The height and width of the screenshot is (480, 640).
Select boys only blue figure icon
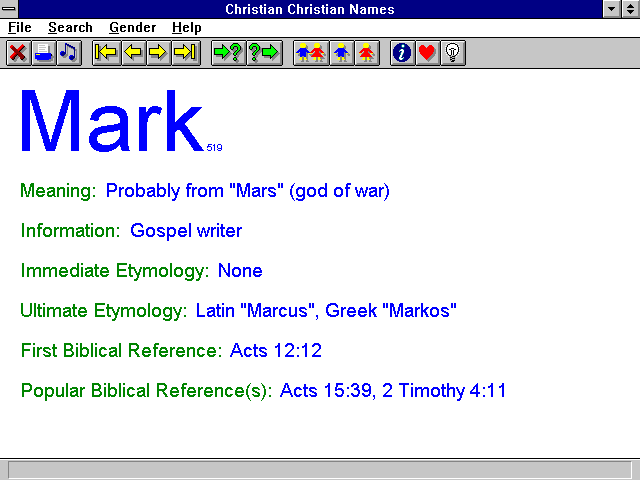(342, 53)
